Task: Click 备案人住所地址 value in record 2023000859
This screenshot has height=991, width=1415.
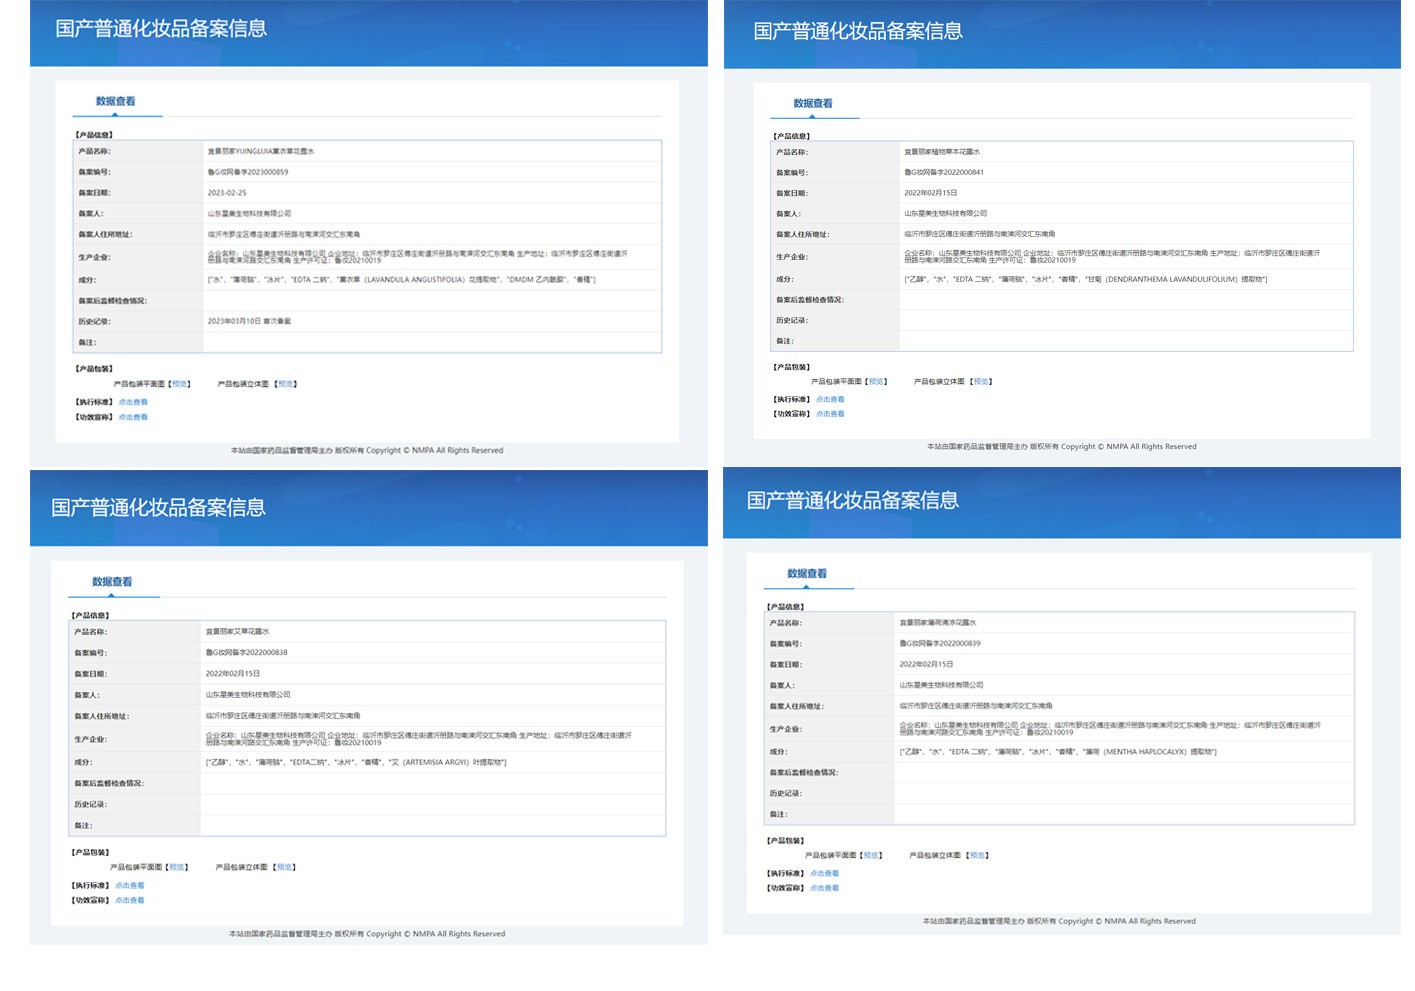Action: pos(284,234)
